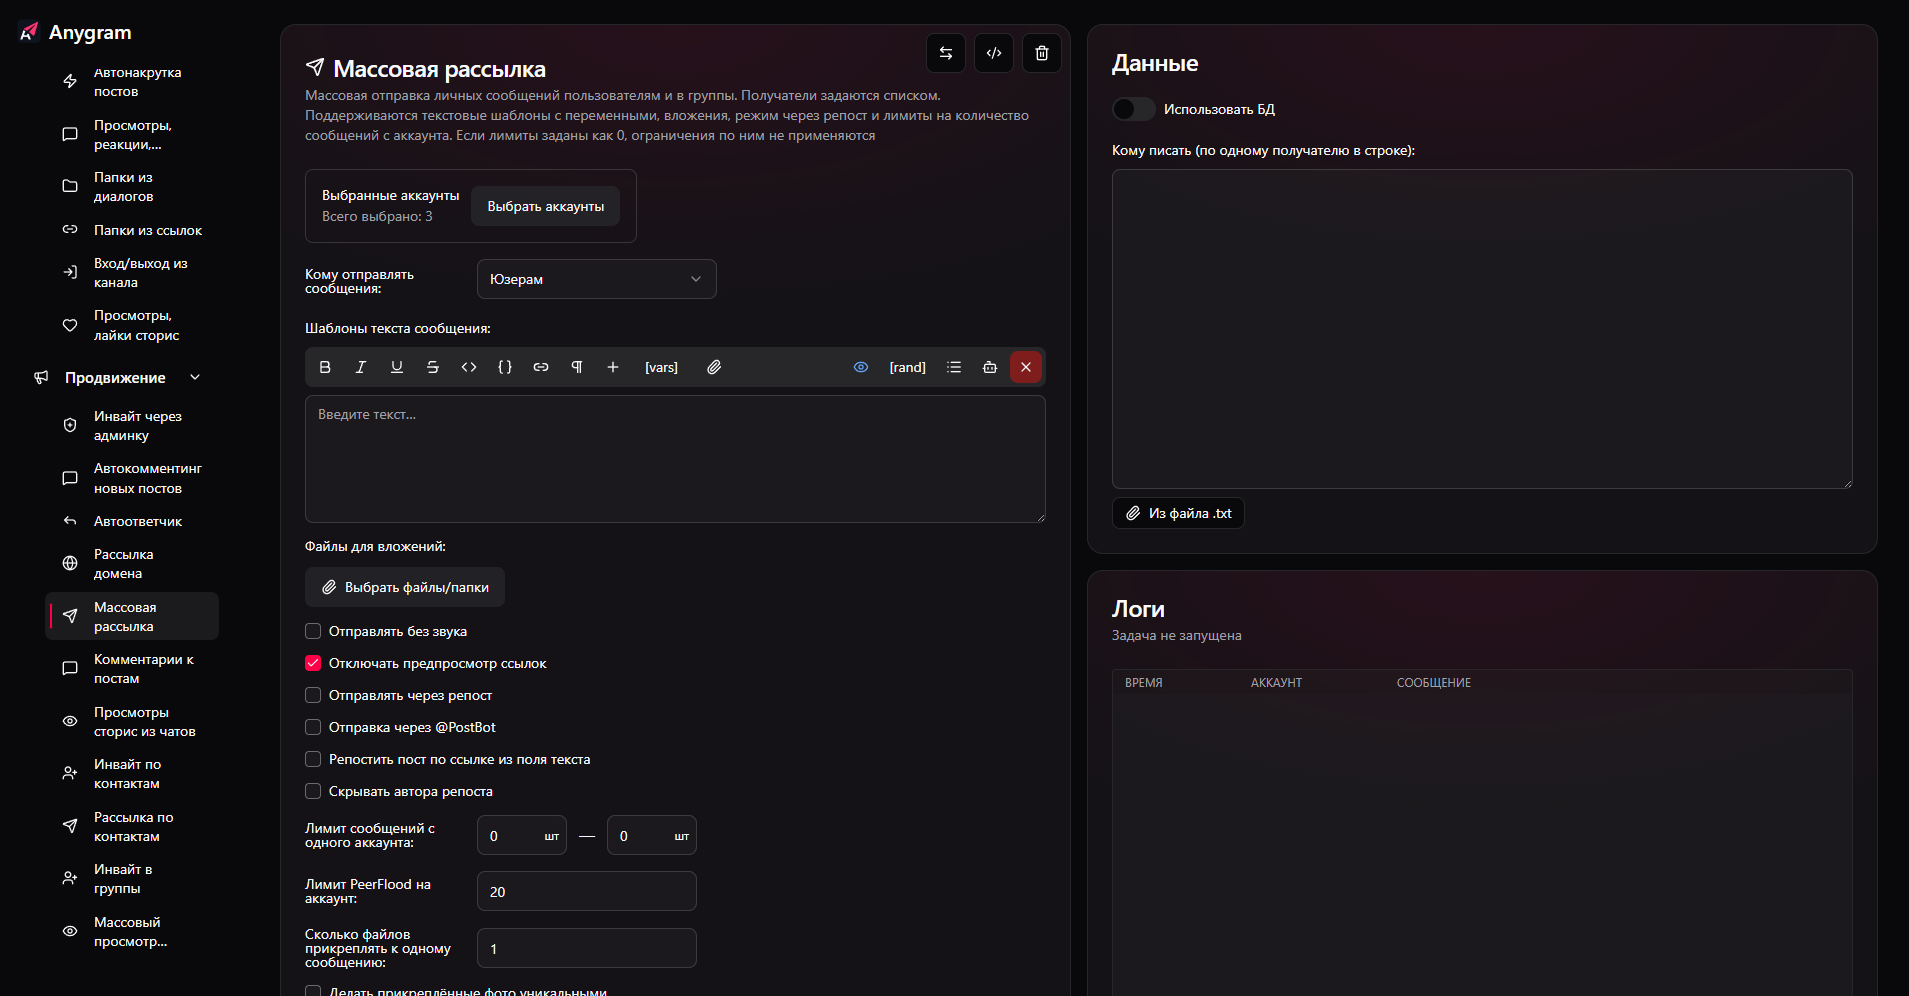Open Инвайт по контактам in sidebar
Viewport: 1909px width, 996px height.
coord(132,774)
